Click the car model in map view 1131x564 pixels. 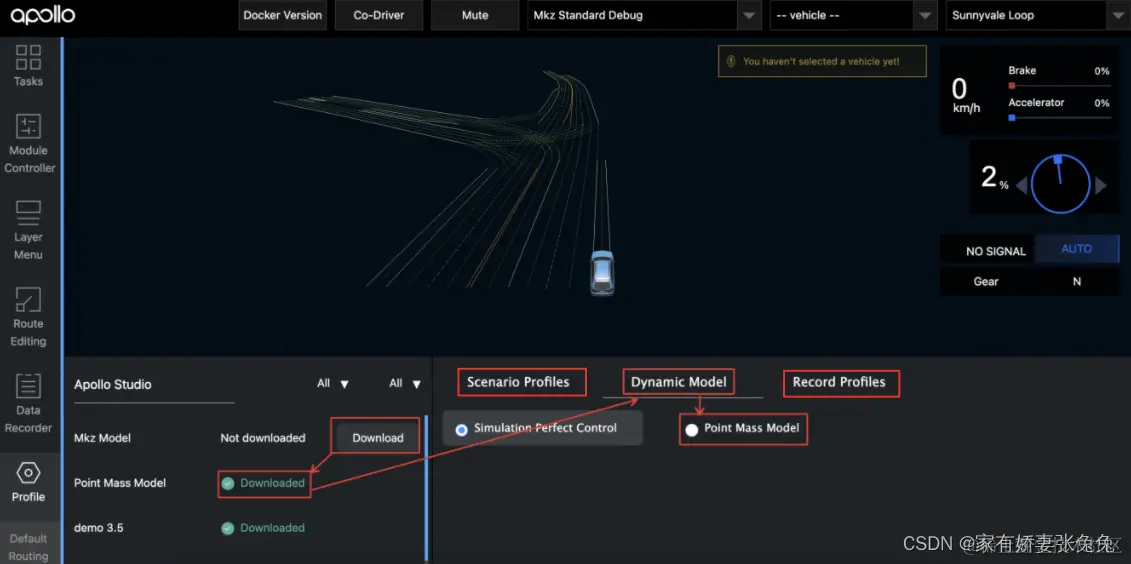(x=602, y=273)
